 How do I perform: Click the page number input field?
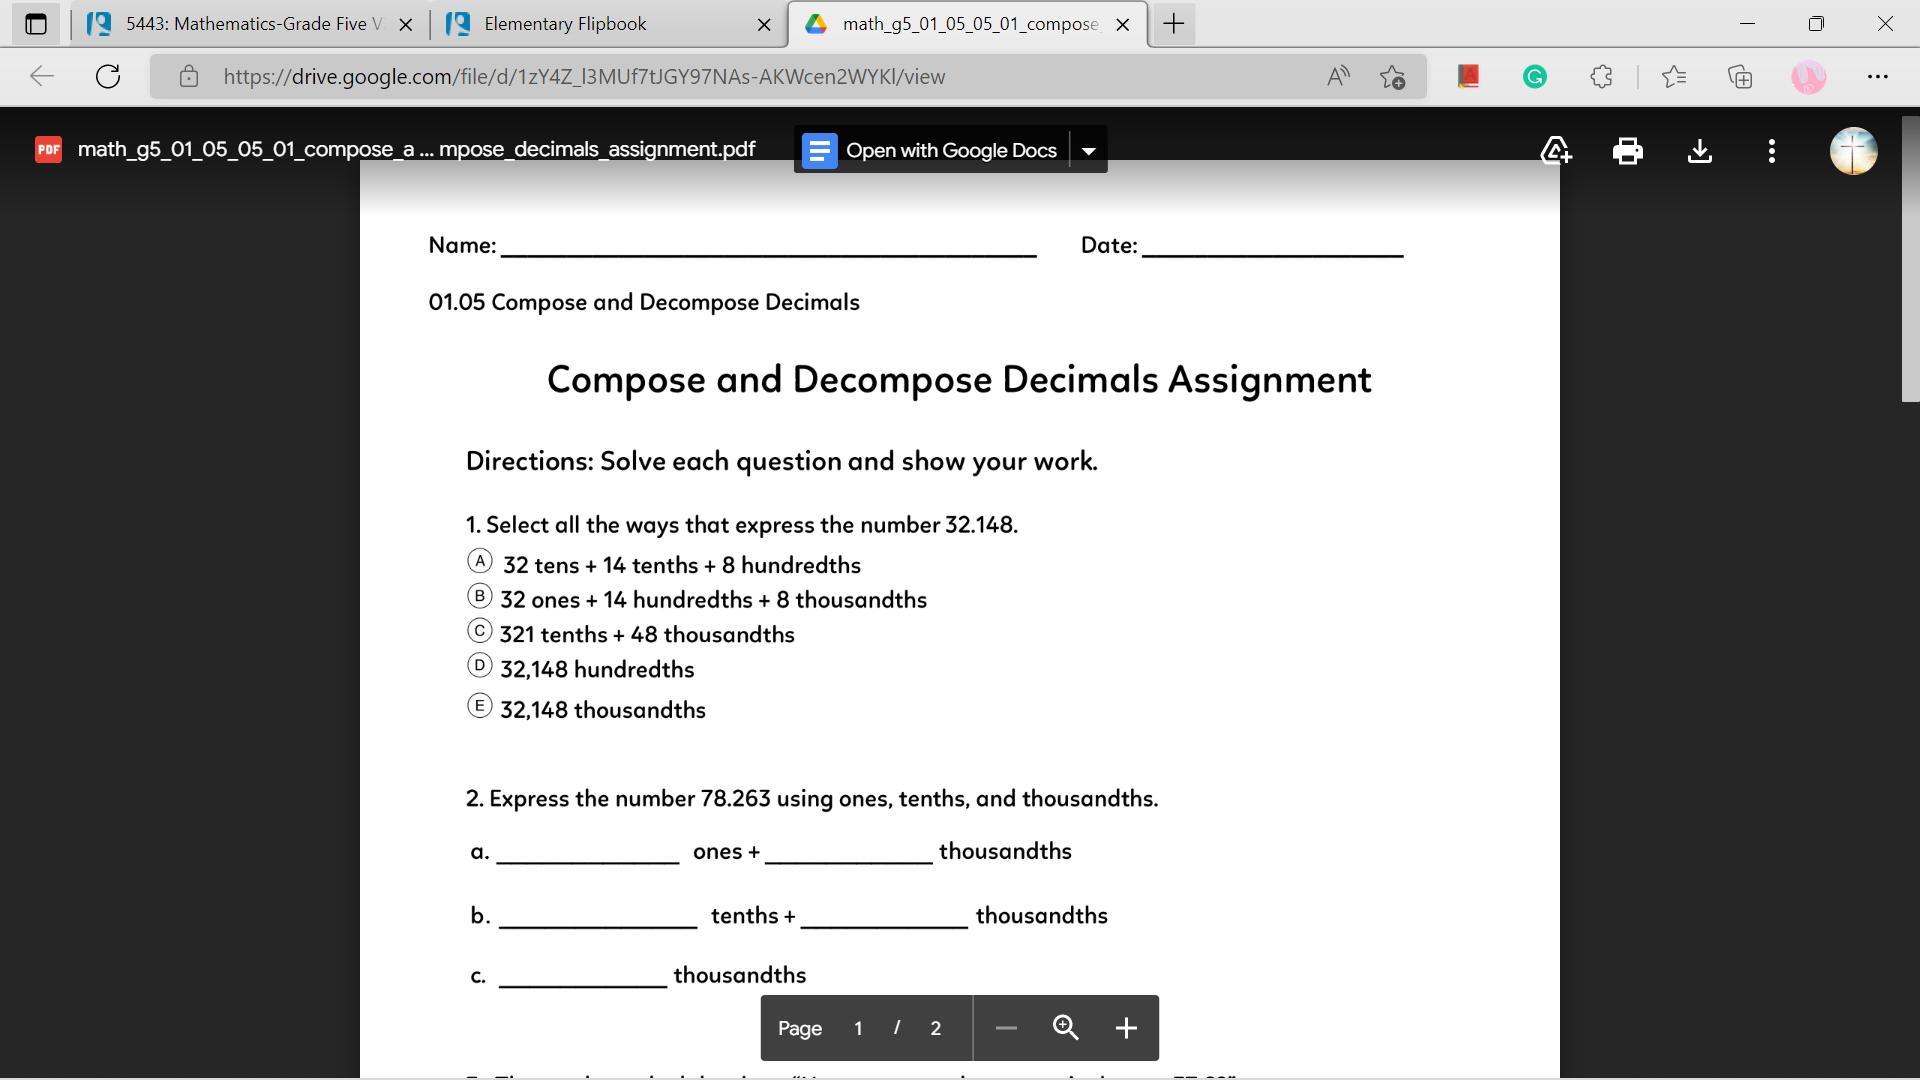(x=858, y=1028)
